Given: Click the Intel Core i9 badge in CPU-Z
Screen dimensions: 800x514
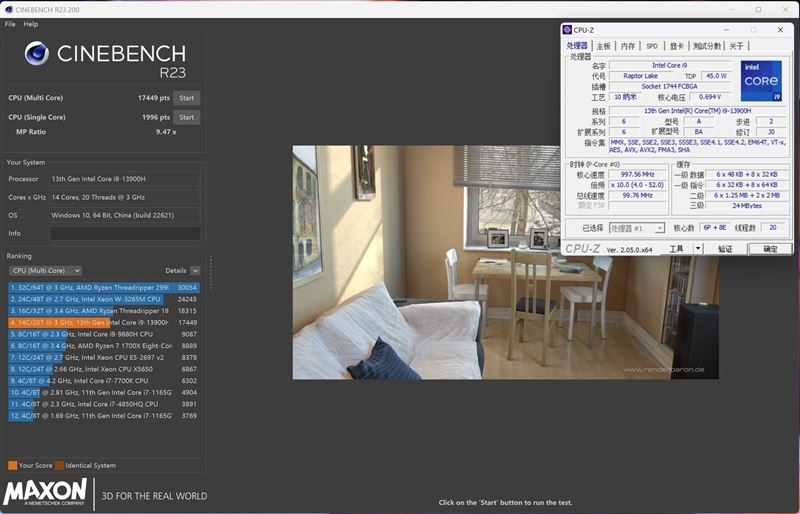Looking at the screenshot, I should [x=761, y=81].
